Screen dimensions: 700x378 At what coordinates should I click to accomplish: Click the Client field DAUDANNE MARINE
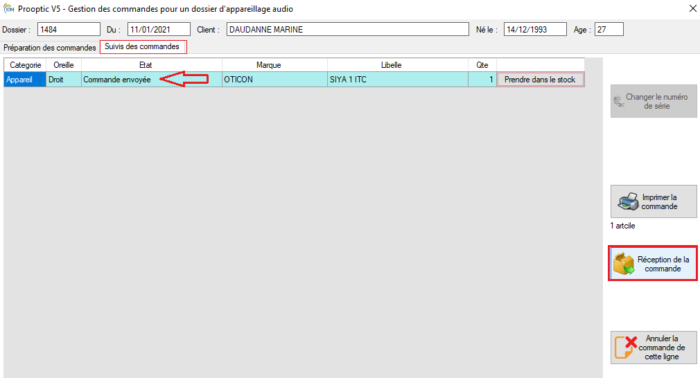[347, 29]
